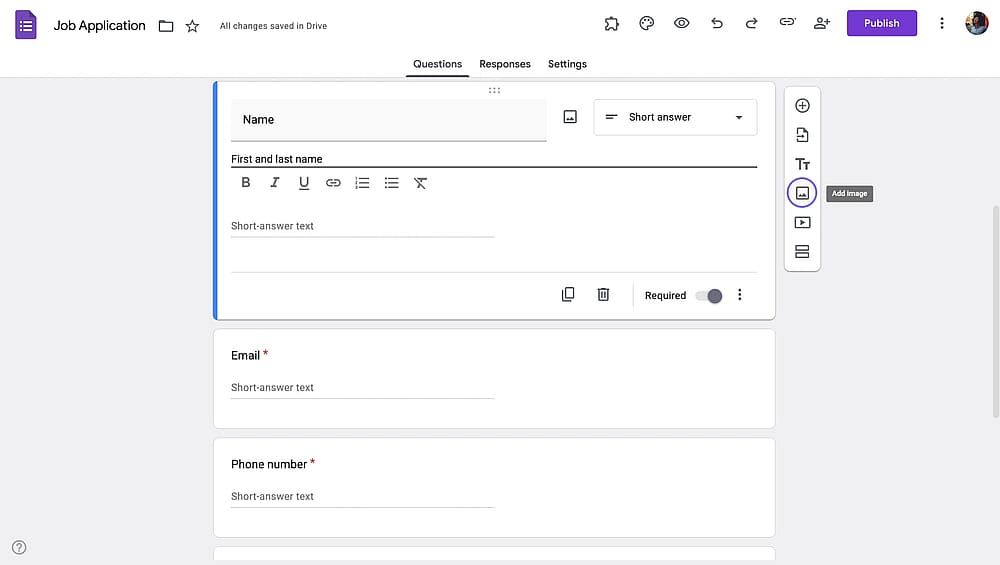Click the move to folder icon
This screenshot has height=565, width=1000.
point(166,26)
